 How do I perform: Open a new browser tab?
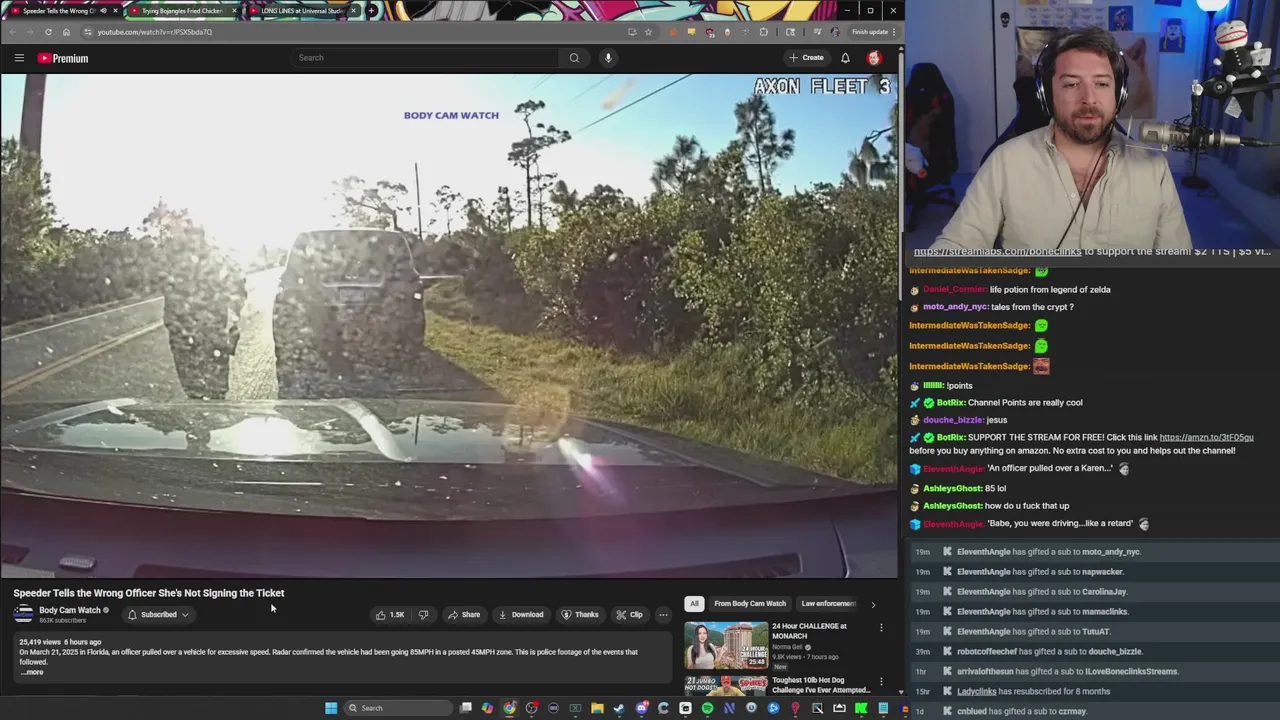pos(371,11)
